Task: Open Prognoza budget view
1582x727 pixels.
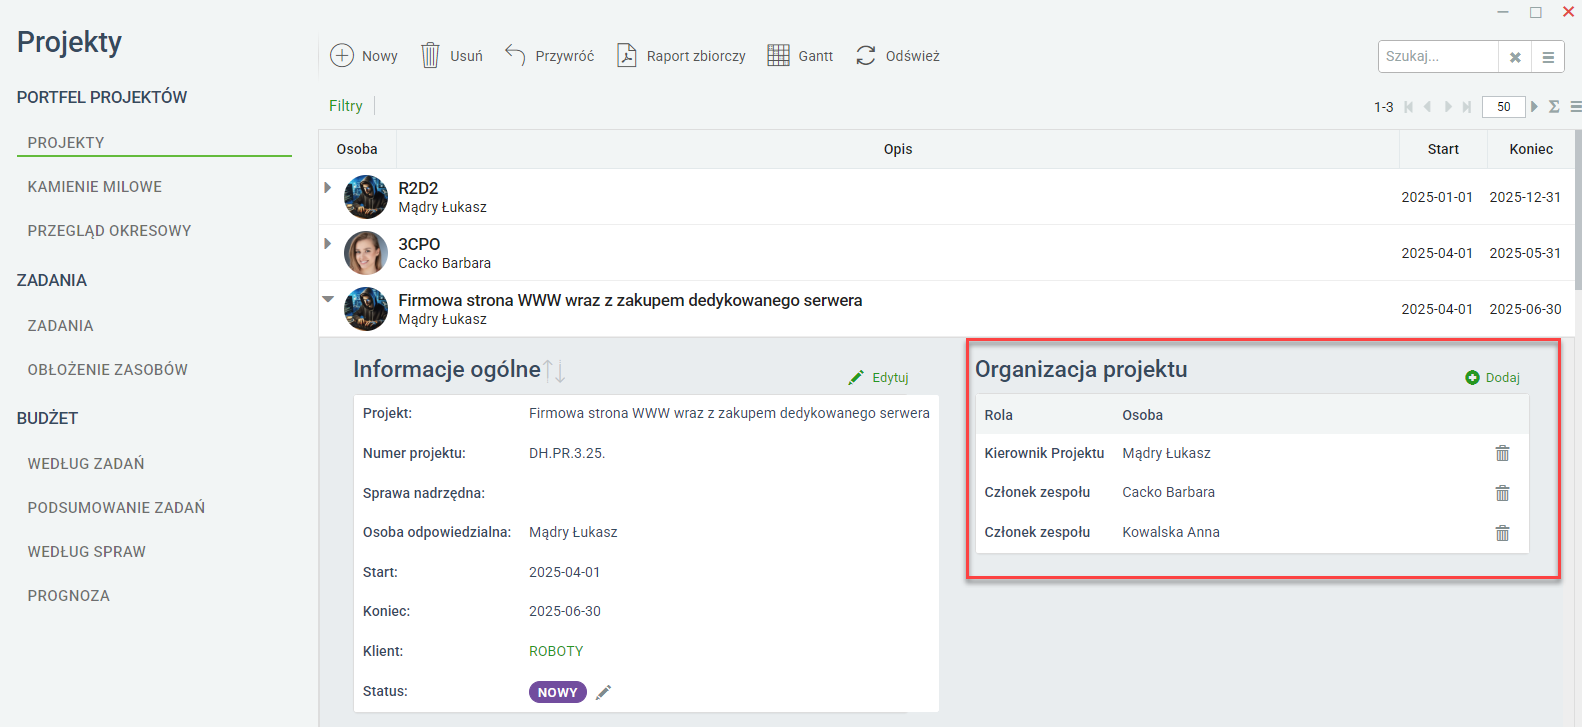Action: [x=68, y=596]
